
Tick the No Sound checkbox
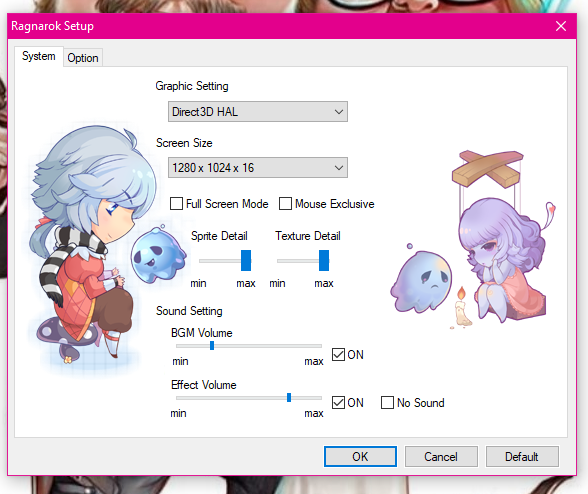387,402
